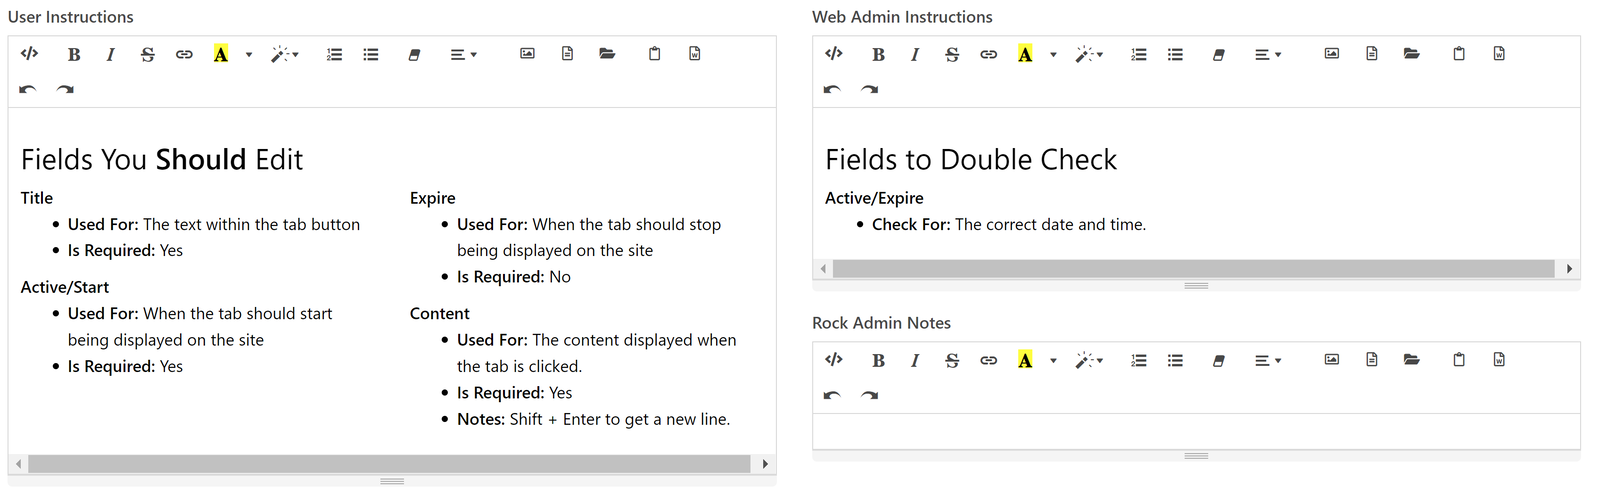Open magic wand dropdown in Web Admin Instructions
The width and height of the screenshot is (1599, 488).
(1089, 54)
